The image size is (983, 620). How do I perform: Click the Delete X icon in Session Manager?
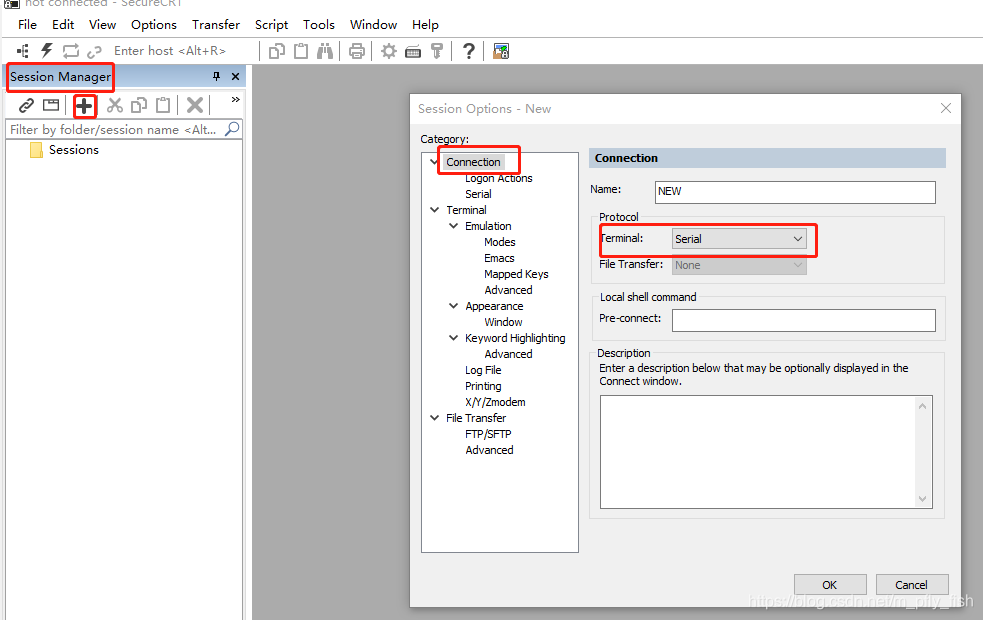point(195,105)
